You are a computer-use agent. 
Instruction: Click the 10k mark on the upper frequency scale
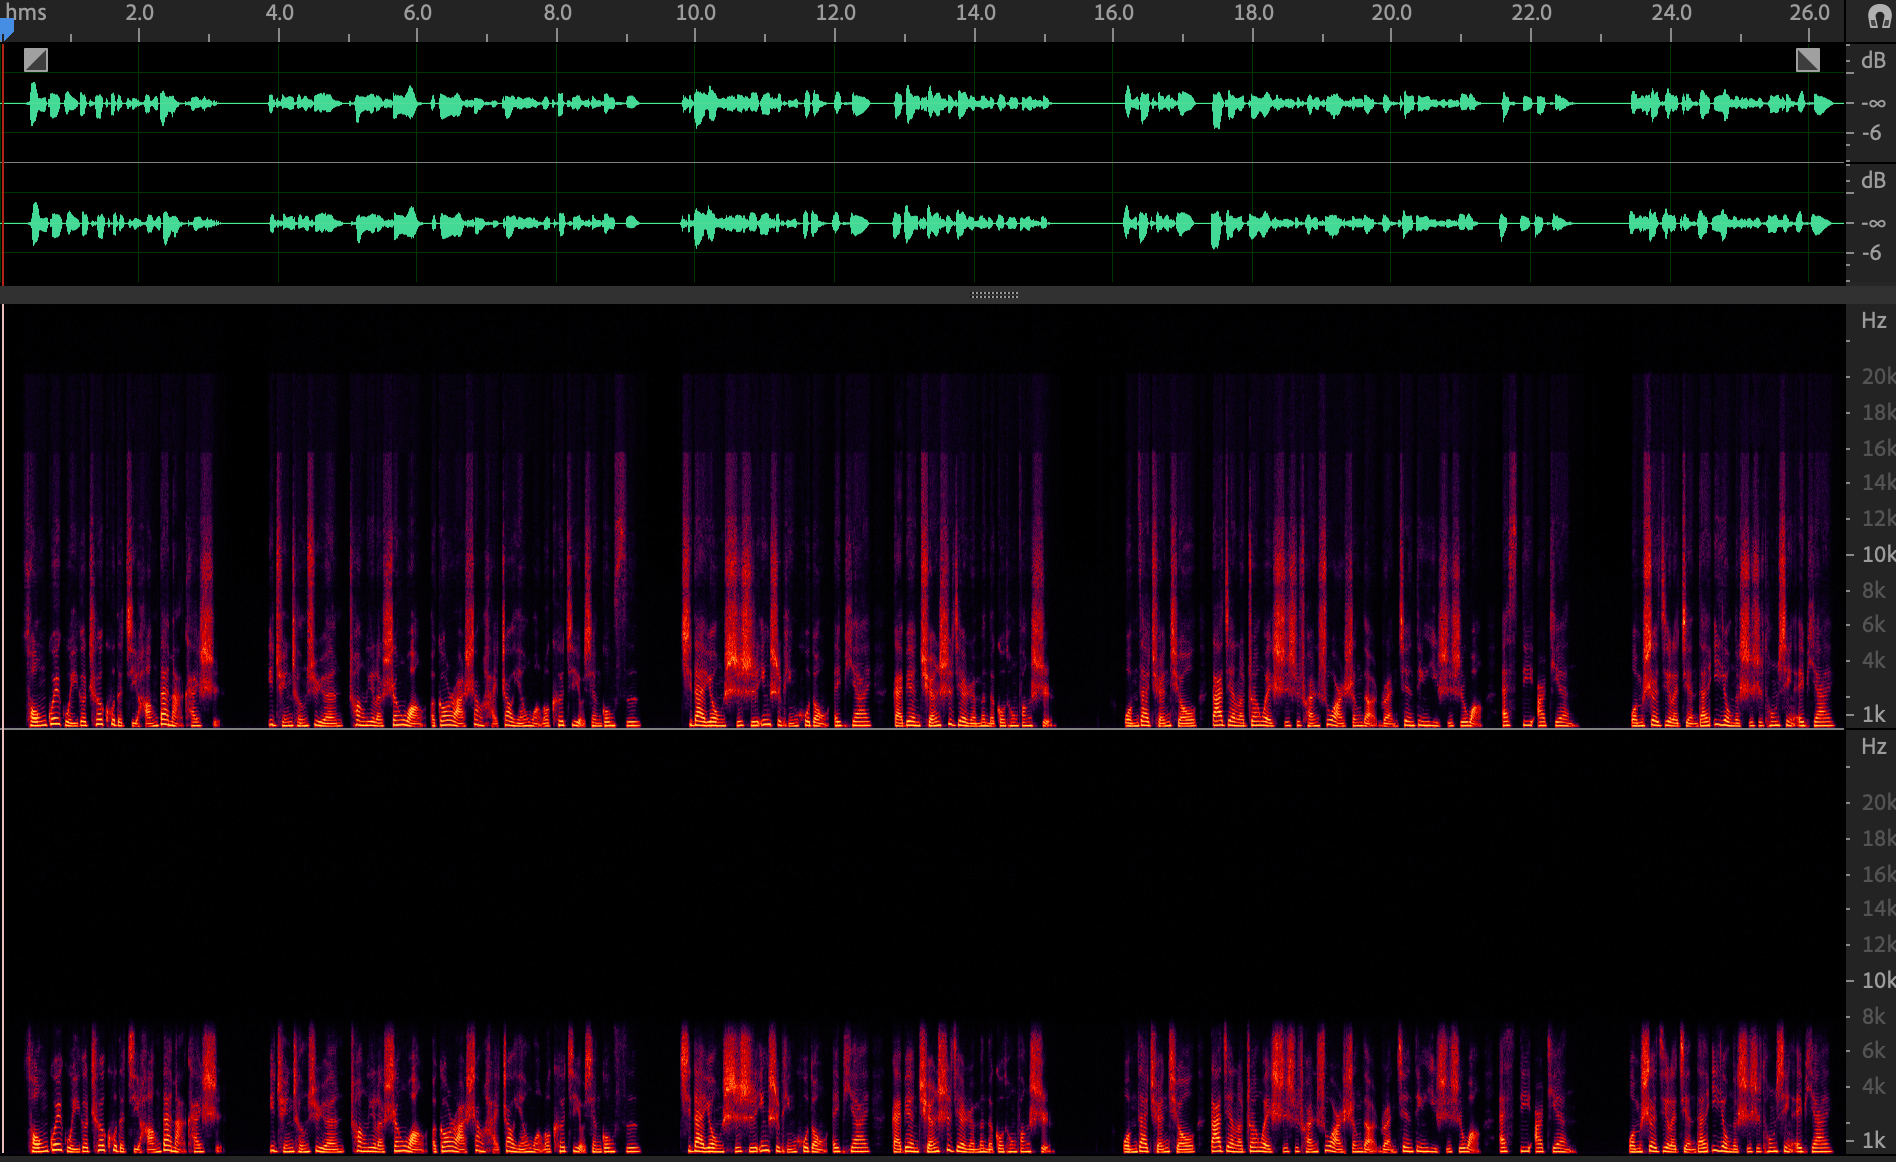1877,554
